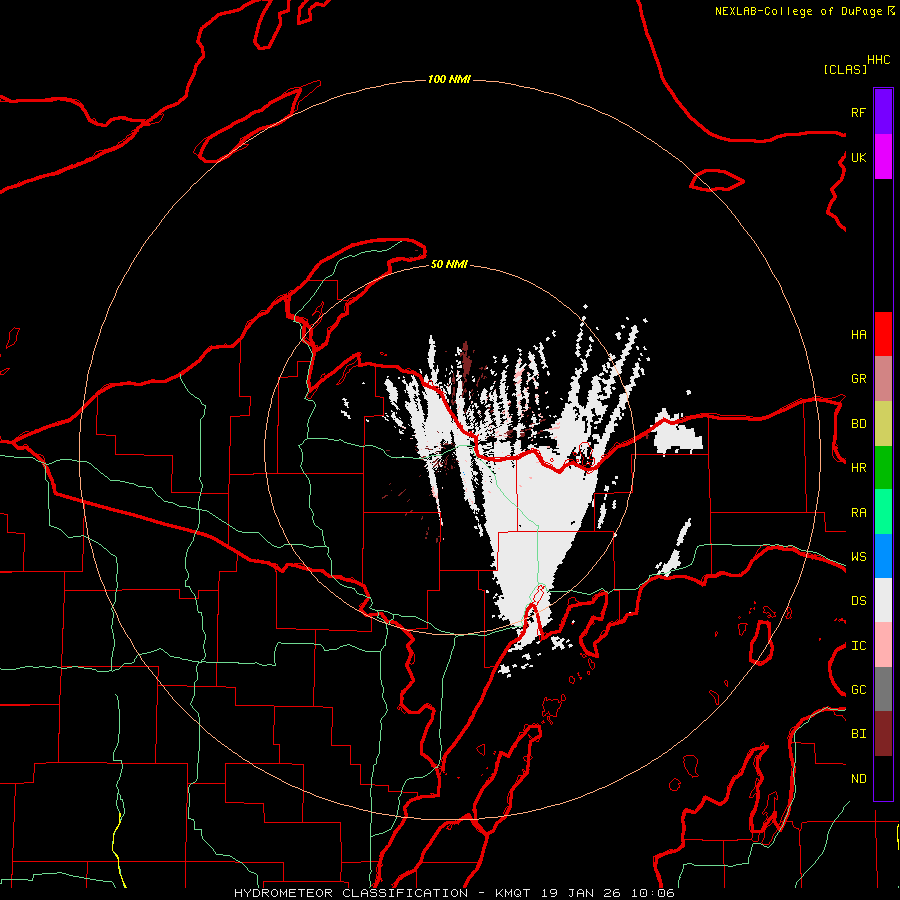Click the RA legend label
This screenshot has width=900, height=900.
coord(858,513)
